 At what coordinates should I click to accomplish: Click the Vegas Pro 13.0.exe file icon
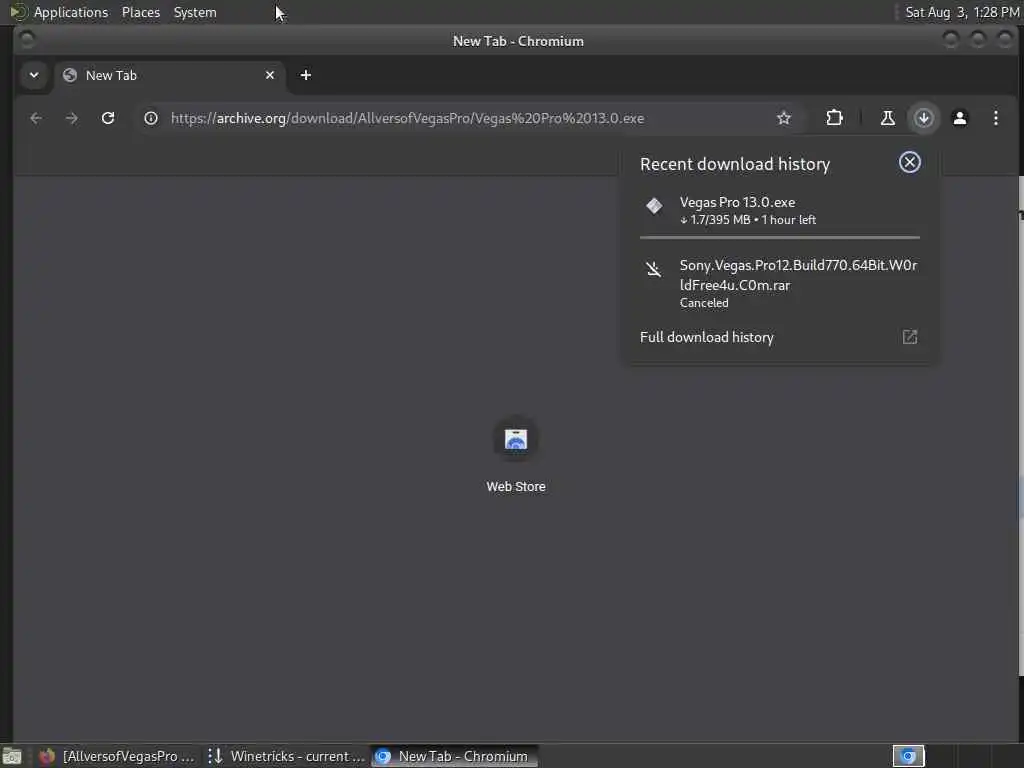pyautogui.click(x=654, y=206)
